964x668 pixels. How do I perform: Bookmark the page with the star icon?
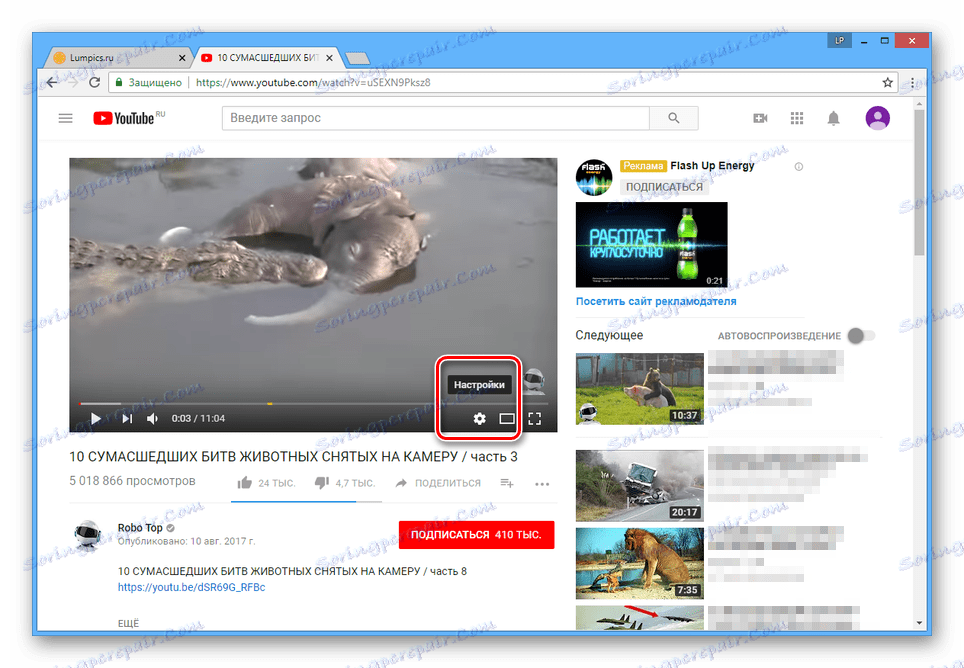pyautogui.click(x=888, y=82)
